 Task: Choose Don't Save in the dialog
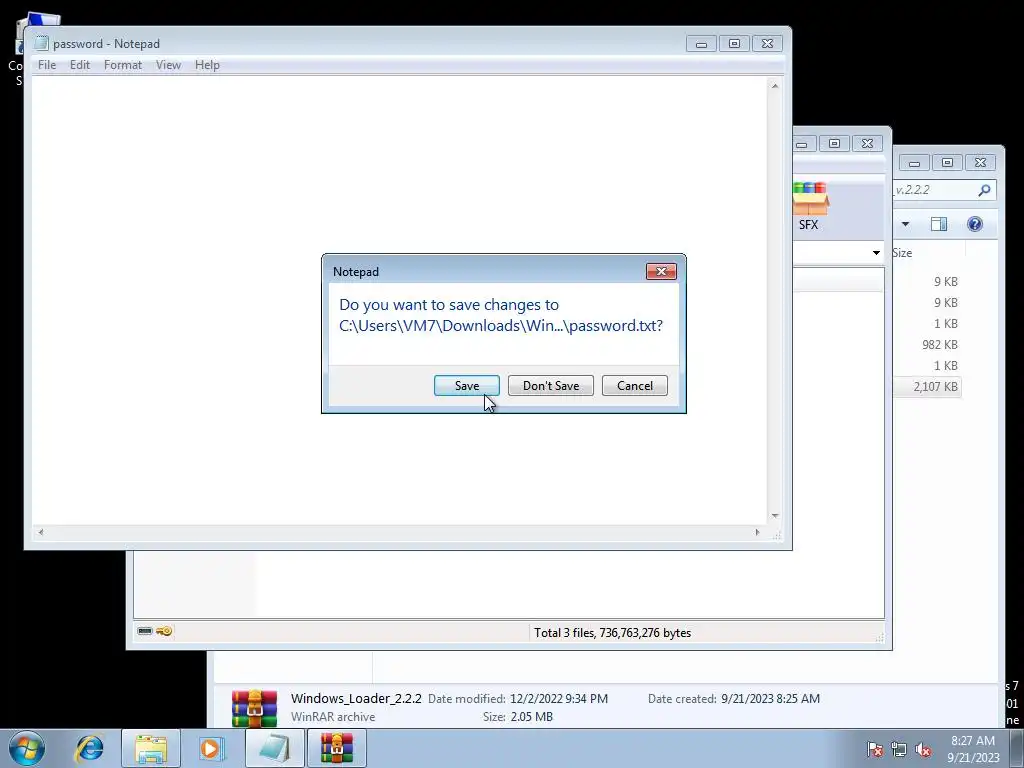pyautogui.click(x=551, y=385)
